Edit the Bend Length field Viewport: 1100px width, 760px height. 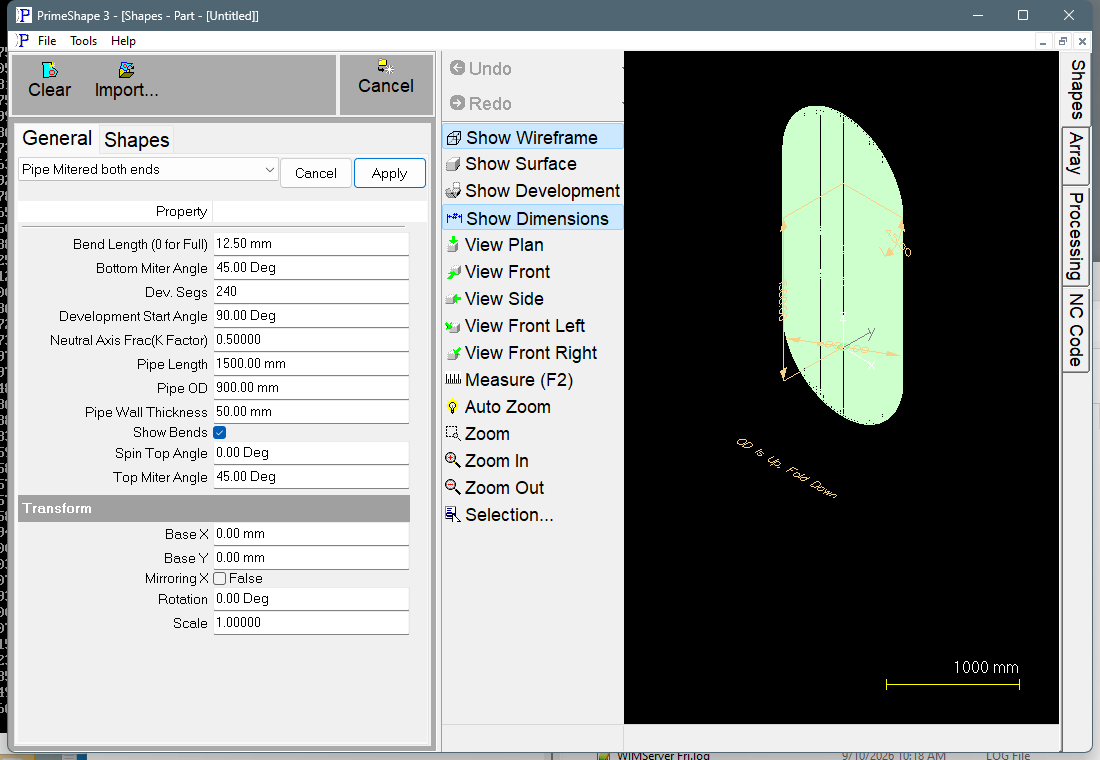tap(311, 244)
